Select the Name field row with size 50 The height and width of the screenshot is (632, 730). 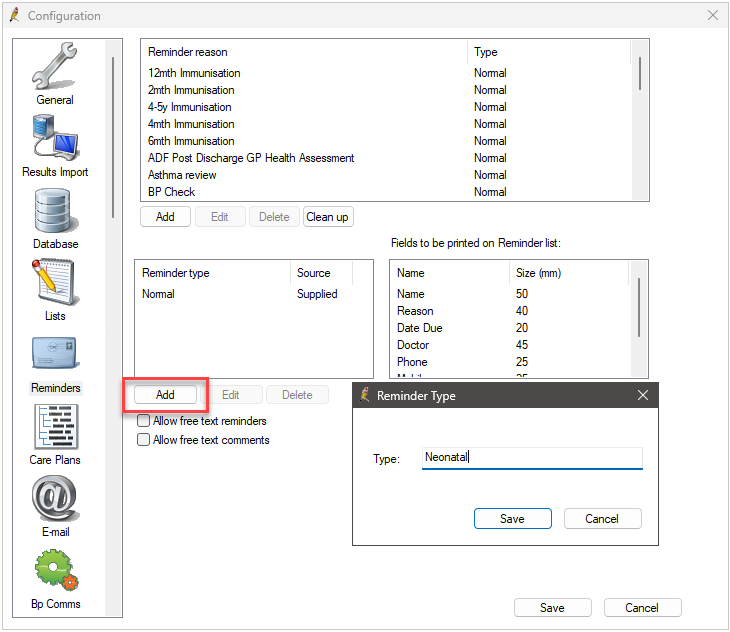(x=510, y=294)
